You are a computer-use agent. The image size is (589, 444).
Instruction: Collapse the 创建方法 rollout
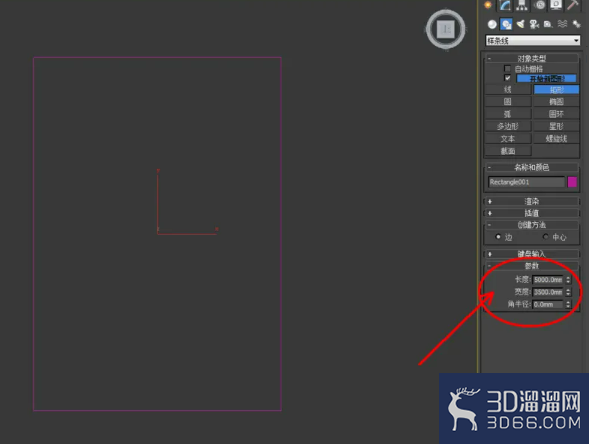[x=532, y=225]
